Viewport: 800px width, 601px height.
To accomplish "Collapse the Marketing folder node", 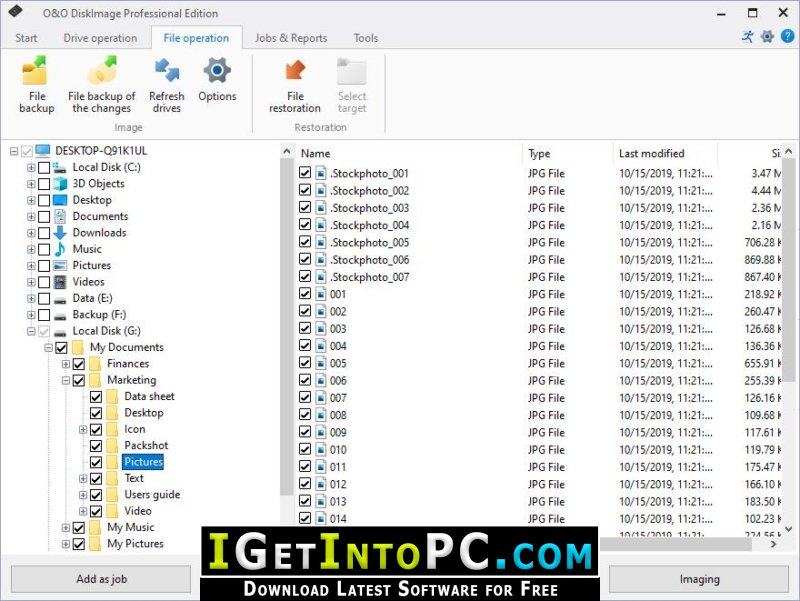I will pyautogui.click(x=66, y=381).
